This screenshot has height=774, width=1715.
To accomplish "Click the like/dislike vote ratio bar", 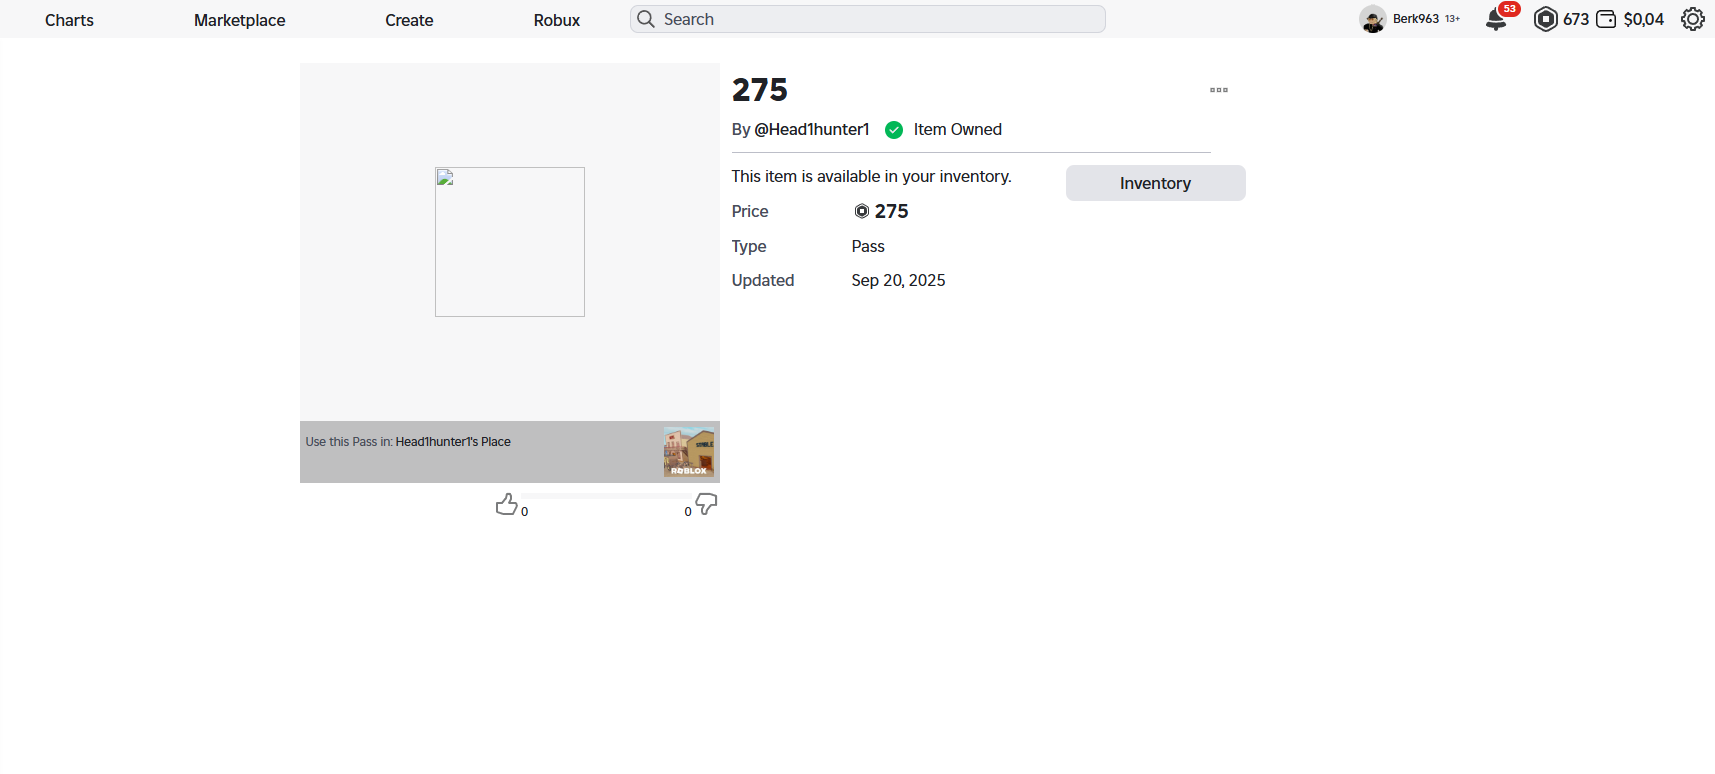I will (x=606, y=496).
